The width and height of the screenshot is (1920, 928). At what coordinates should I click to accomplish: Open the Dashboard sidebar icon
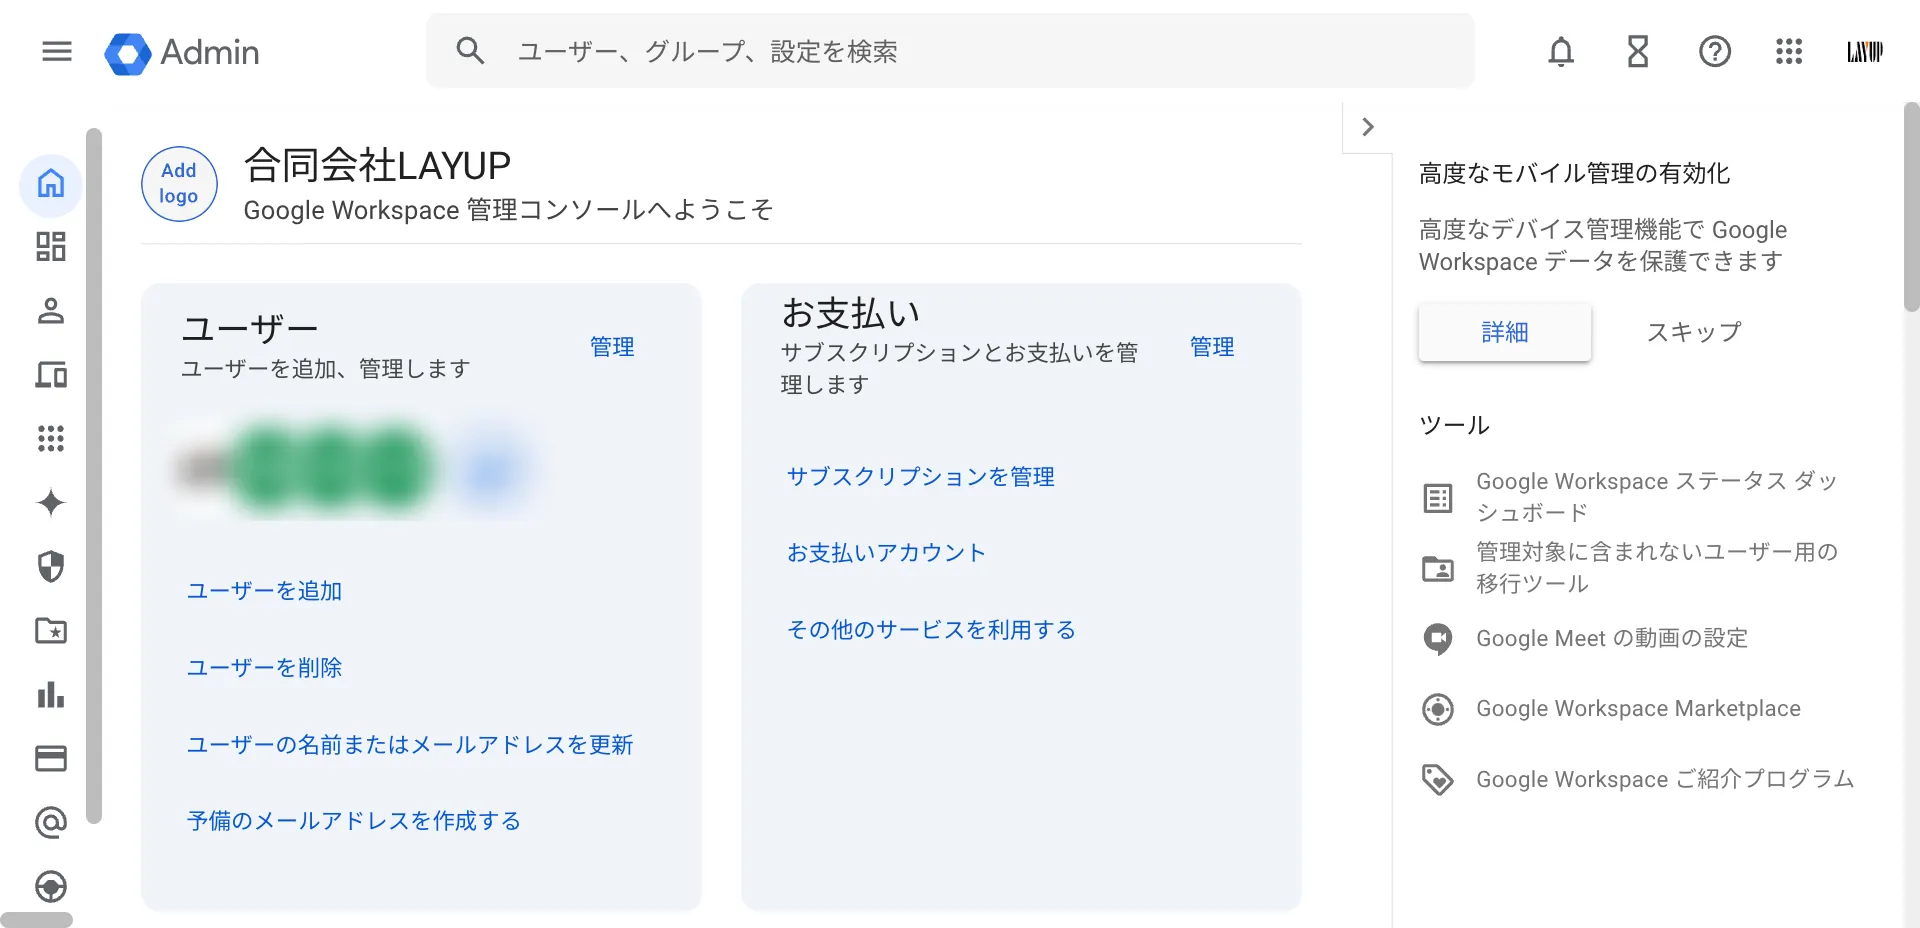(51, 247)
